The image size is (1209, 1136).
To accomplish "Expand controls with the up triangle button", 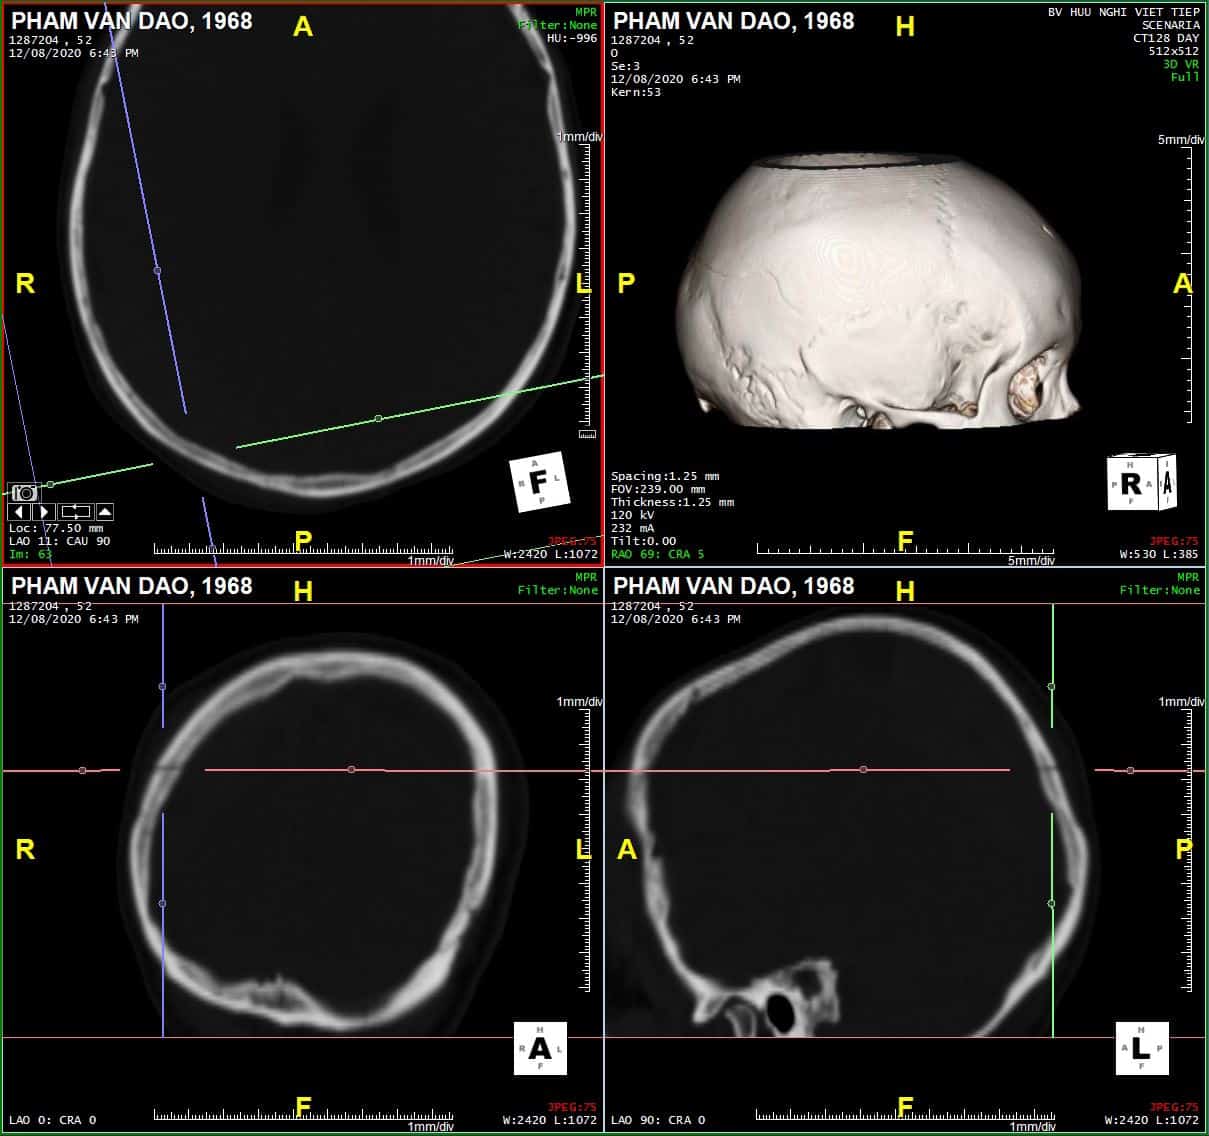I will [105, 512].
